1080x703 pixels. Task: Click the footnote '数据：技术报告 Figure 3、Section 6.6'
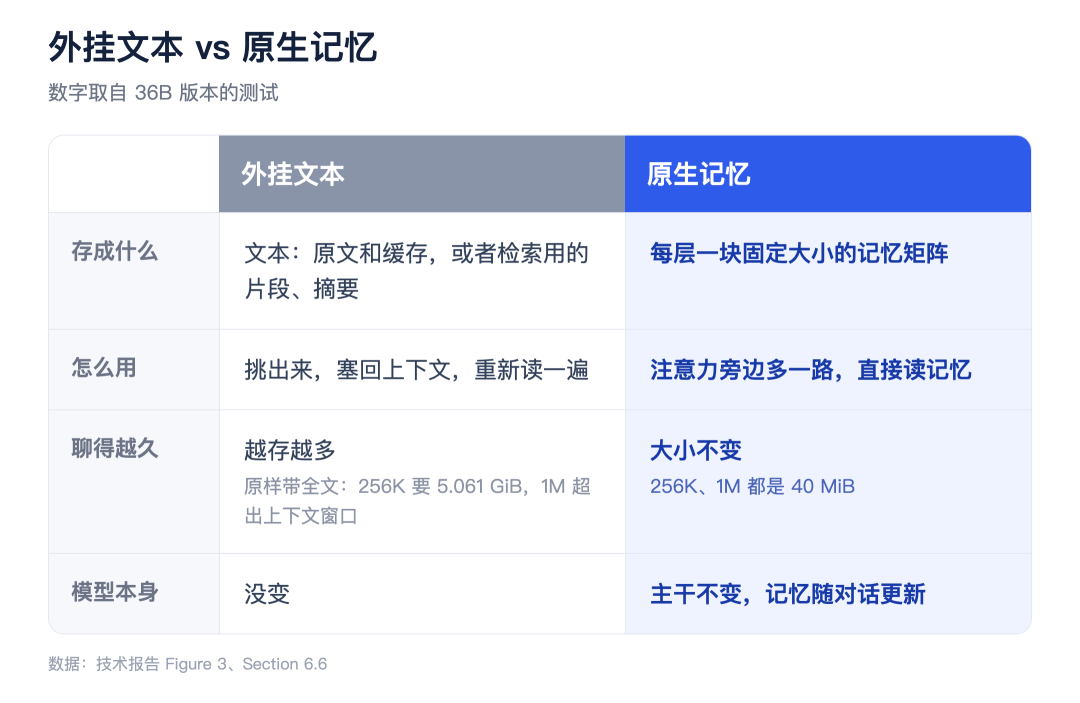187,664
